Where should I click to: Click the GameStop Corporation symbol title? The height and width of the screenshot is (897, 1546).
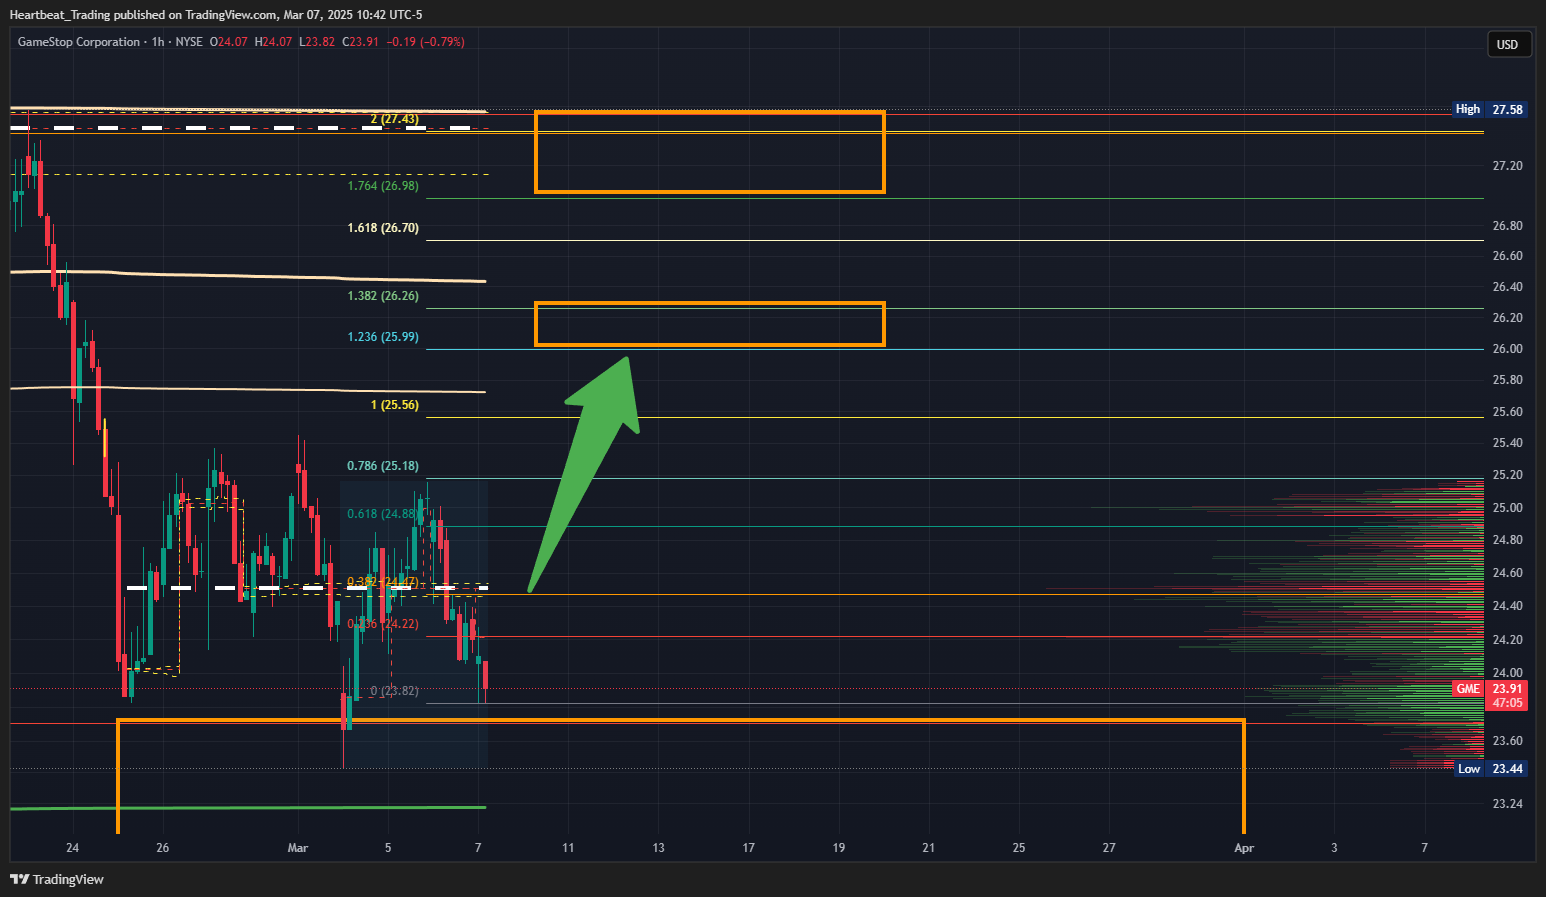pyautogui.click(x=79, y=42)
